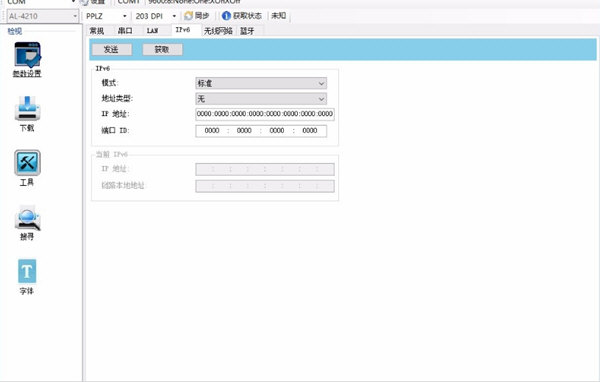This screenshot has height=382, width=600.
Task: Open the 模式 mode combo box
Action: point(261,83)
